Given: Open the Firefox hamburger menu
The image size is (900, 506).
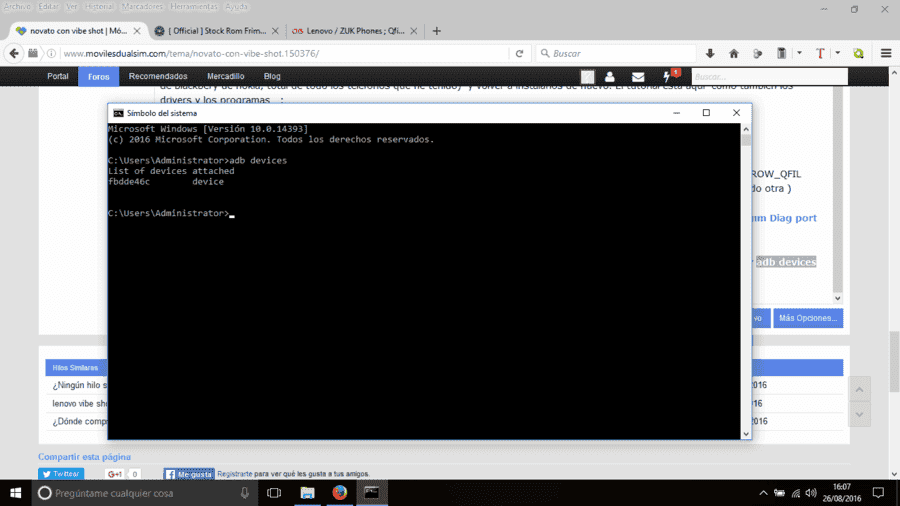Looking at the screenshot, I should [886, 53].
